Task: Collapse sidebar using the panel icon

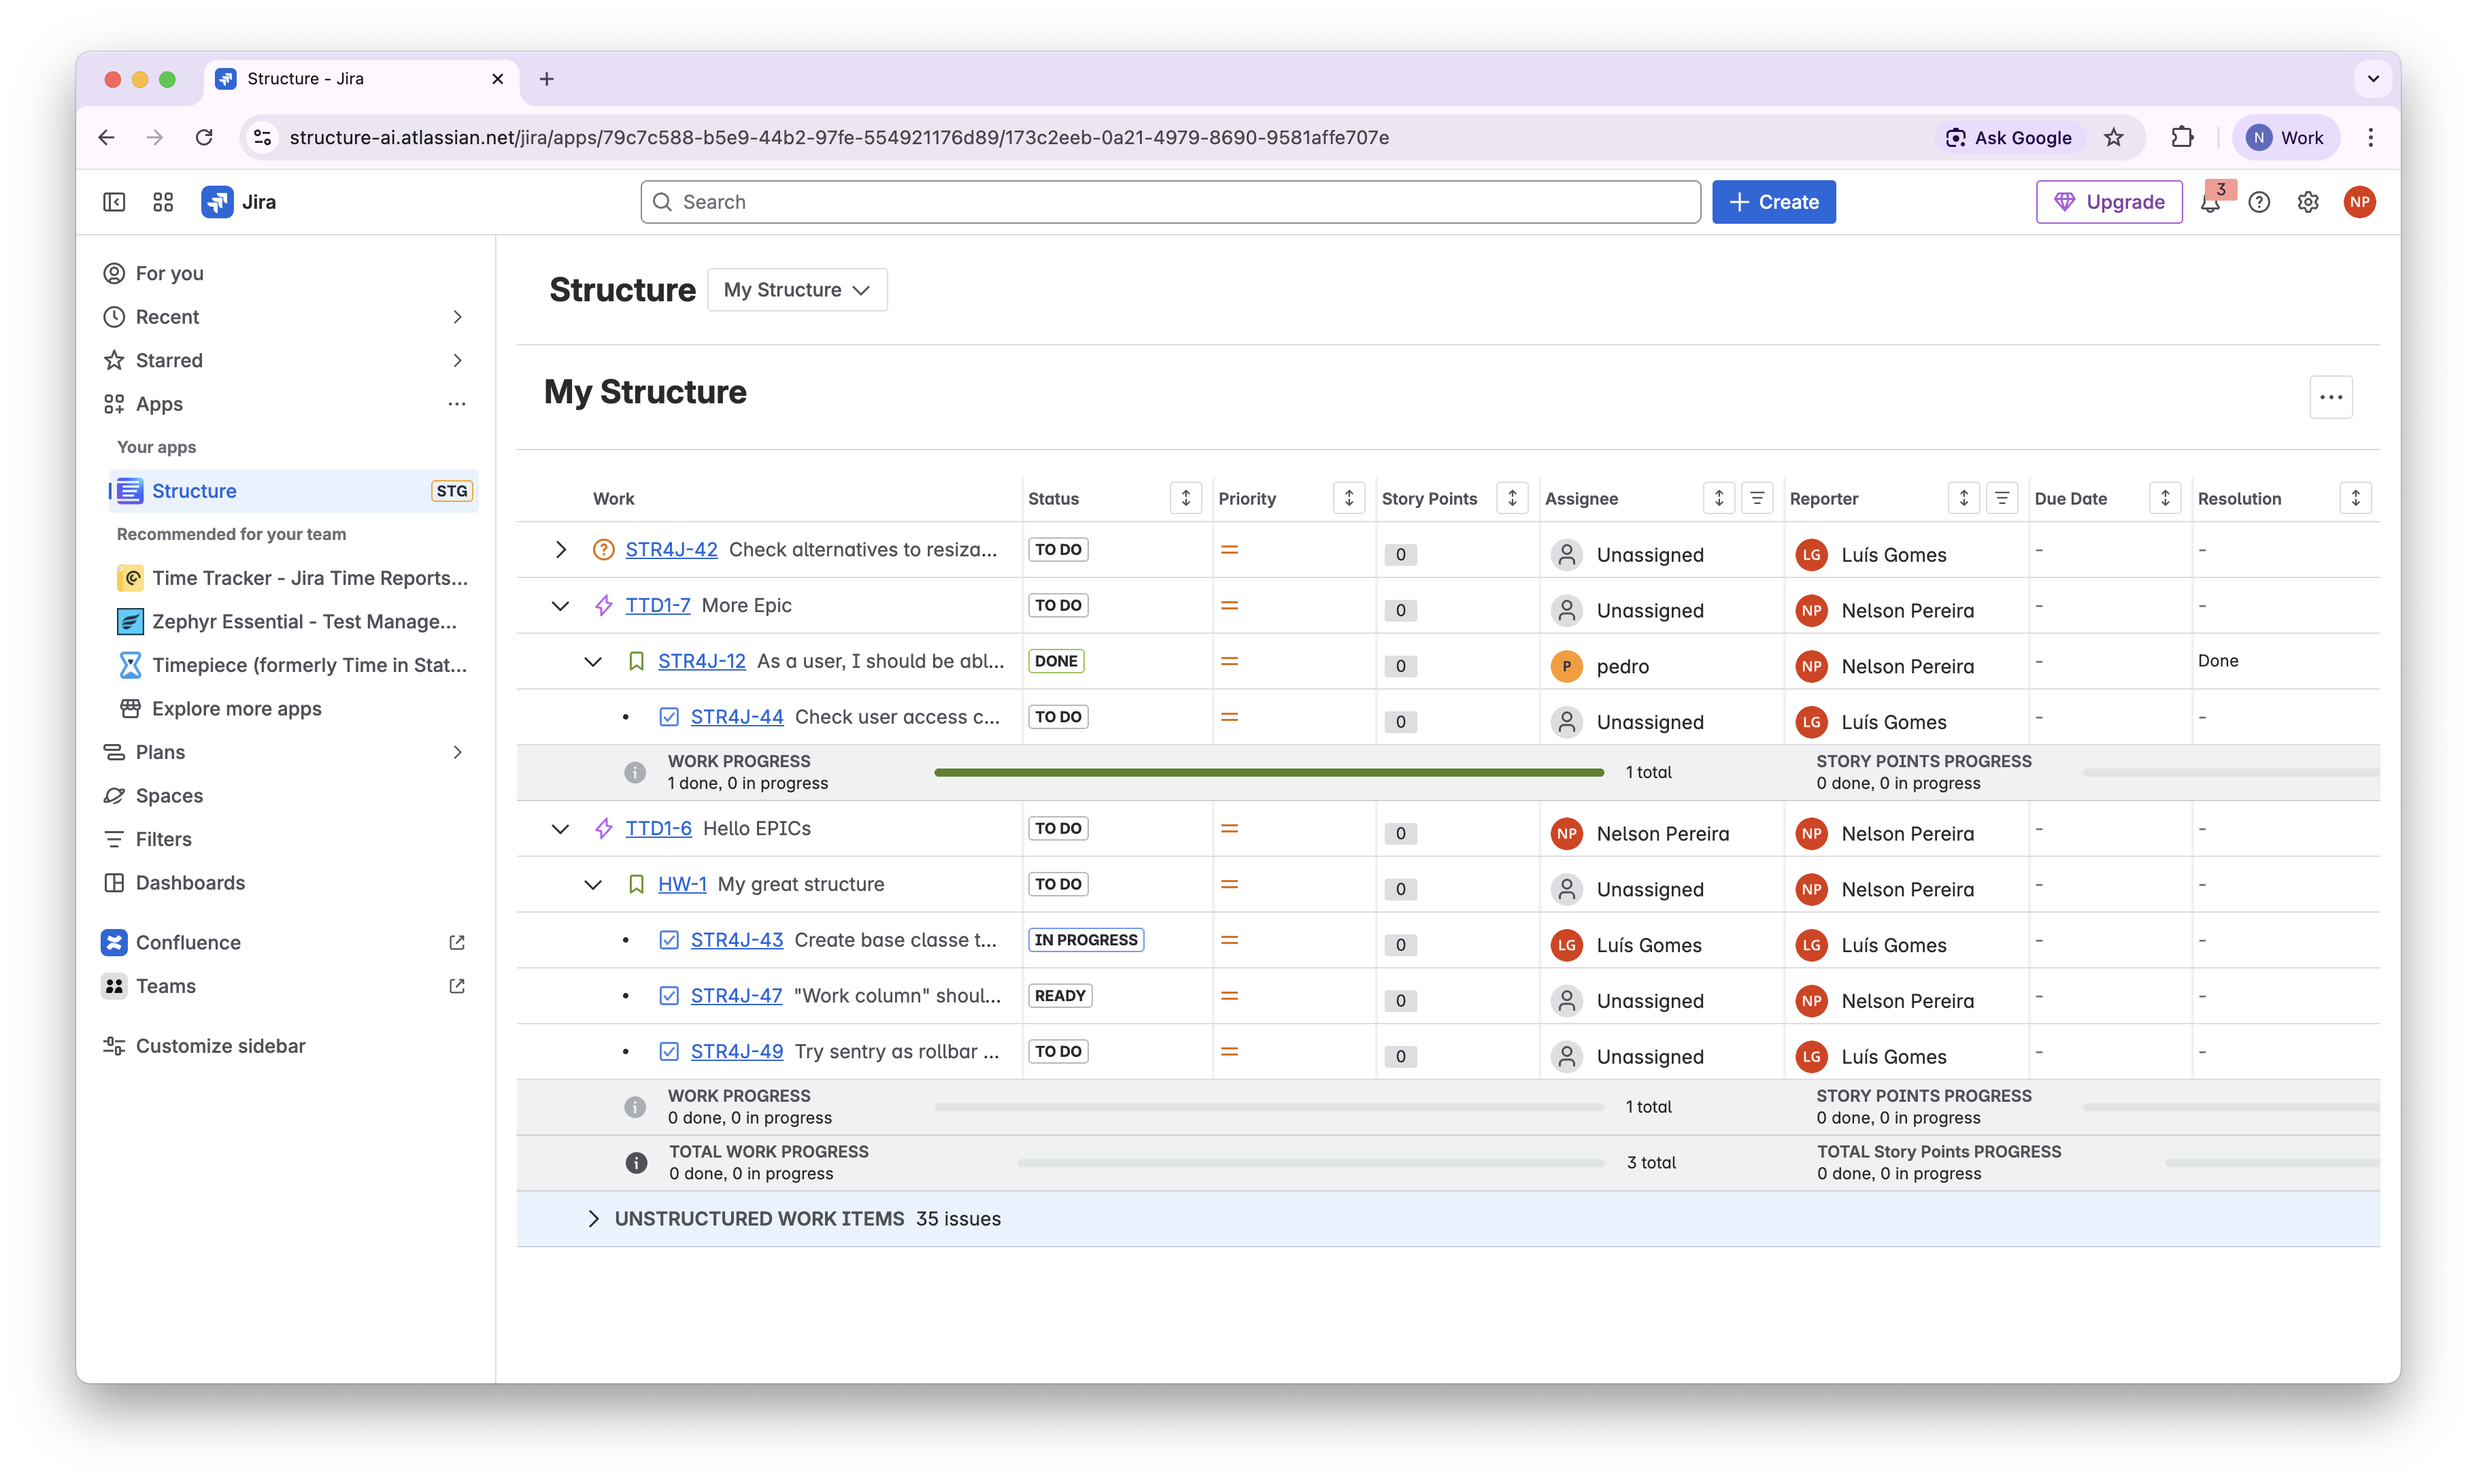Action: tap(114, 203)
